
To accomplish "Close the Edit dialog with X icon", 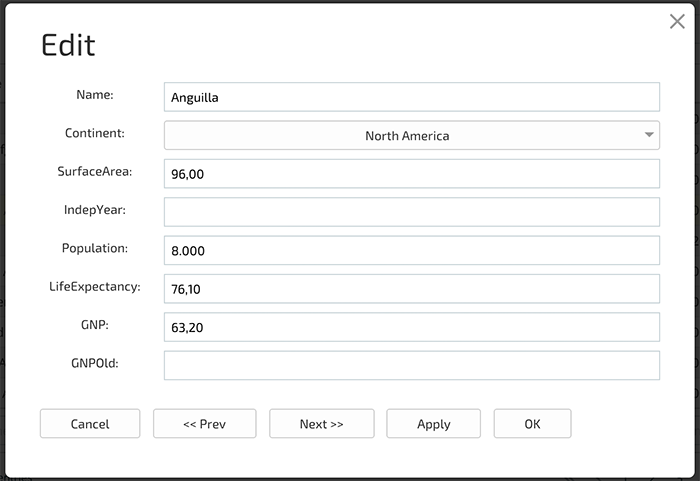I will point(677,21).
